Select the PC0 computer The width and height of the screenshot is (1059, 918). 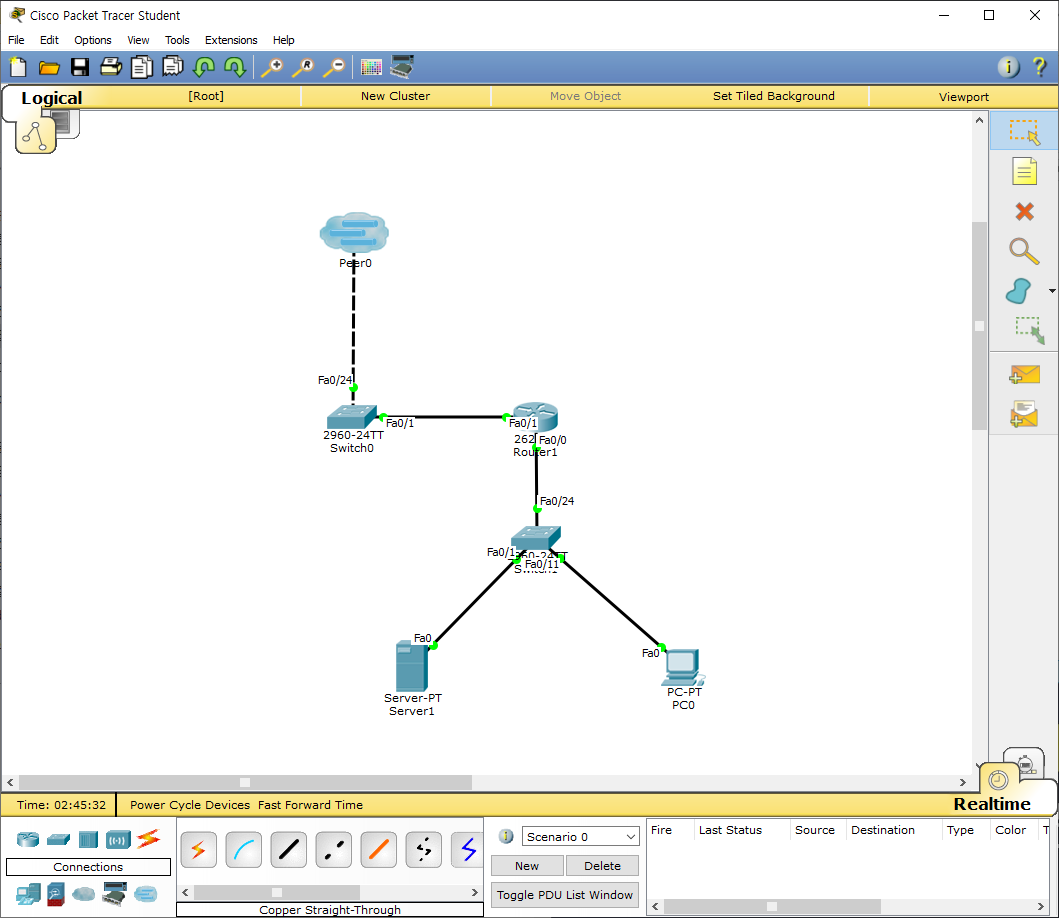(x=683, y=669)
